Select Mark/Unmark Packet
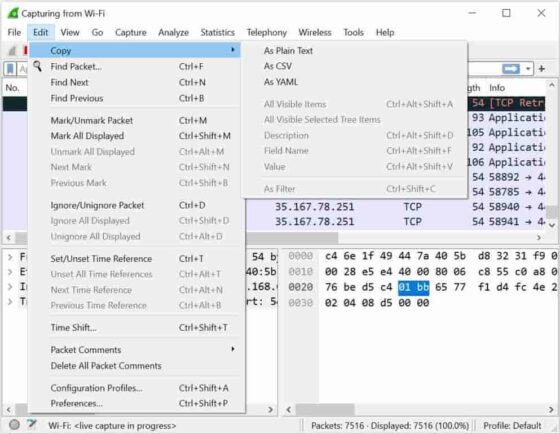Image resolution: width=560 pixels, height=434 pixels. (x=135, y=120)
